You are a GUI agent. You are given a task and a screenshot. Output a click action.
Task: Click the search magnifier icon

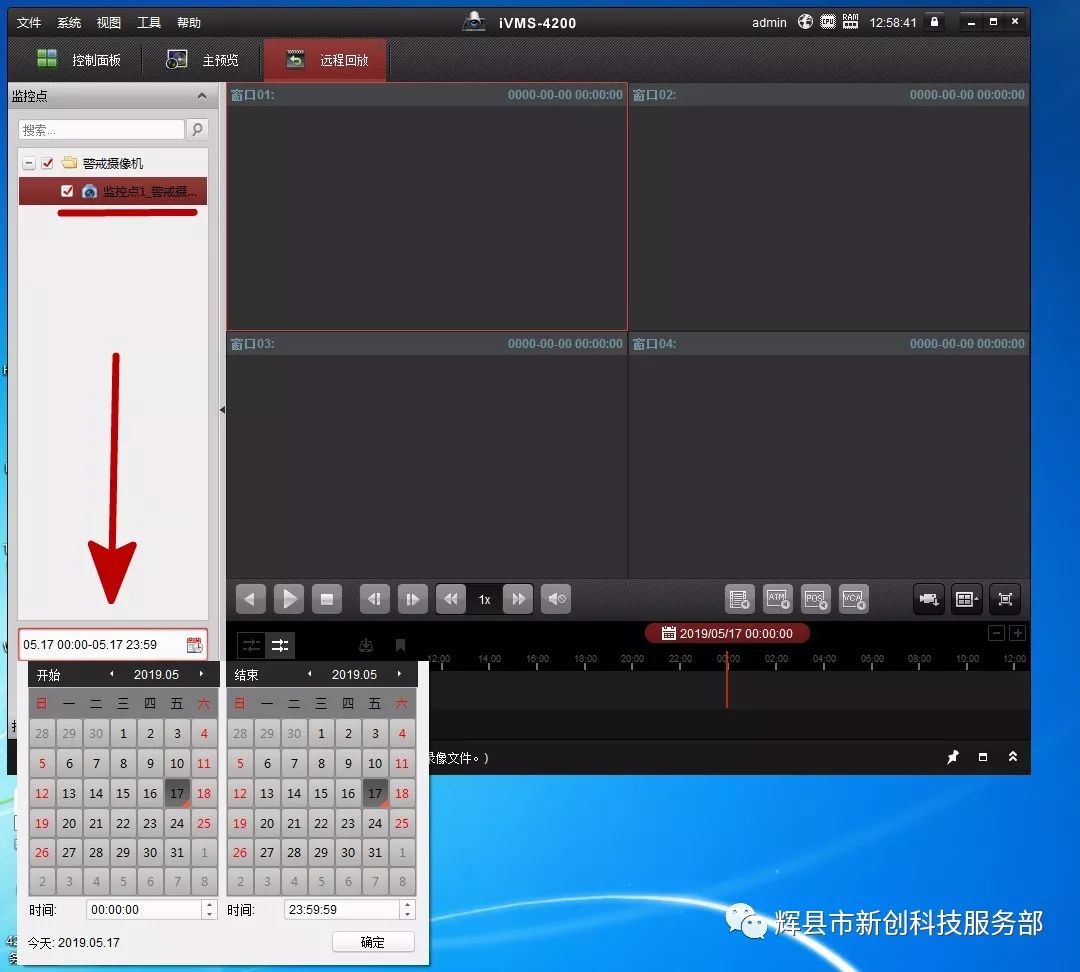coord(197,130)
